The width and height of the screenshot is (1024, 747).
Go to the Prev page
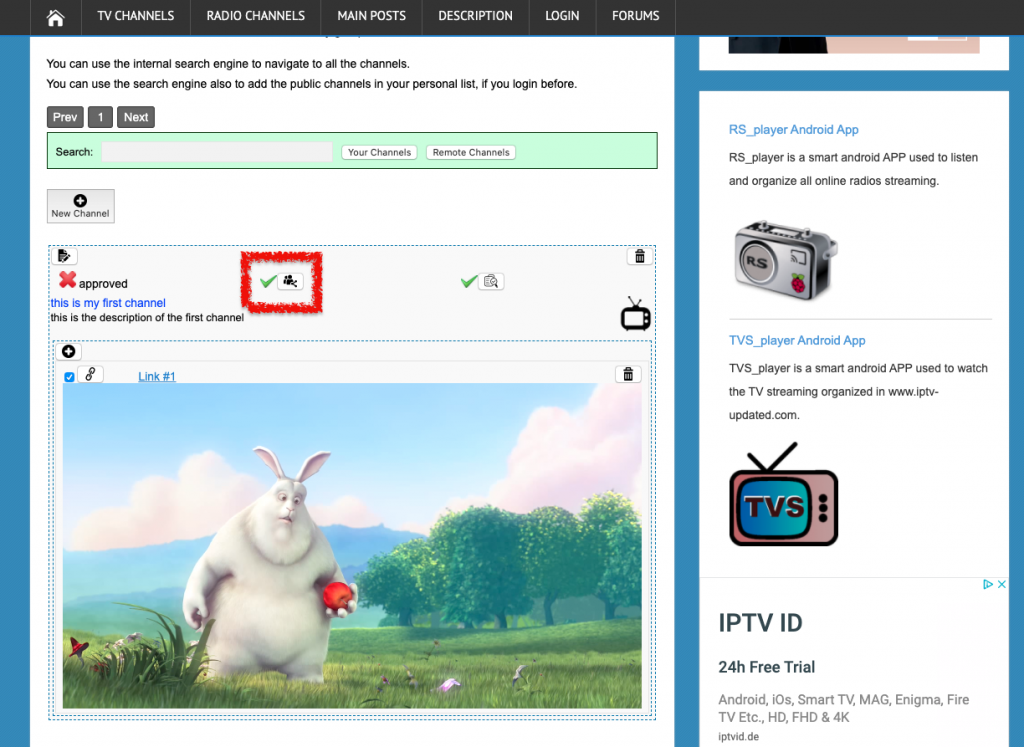coord(65,117)
